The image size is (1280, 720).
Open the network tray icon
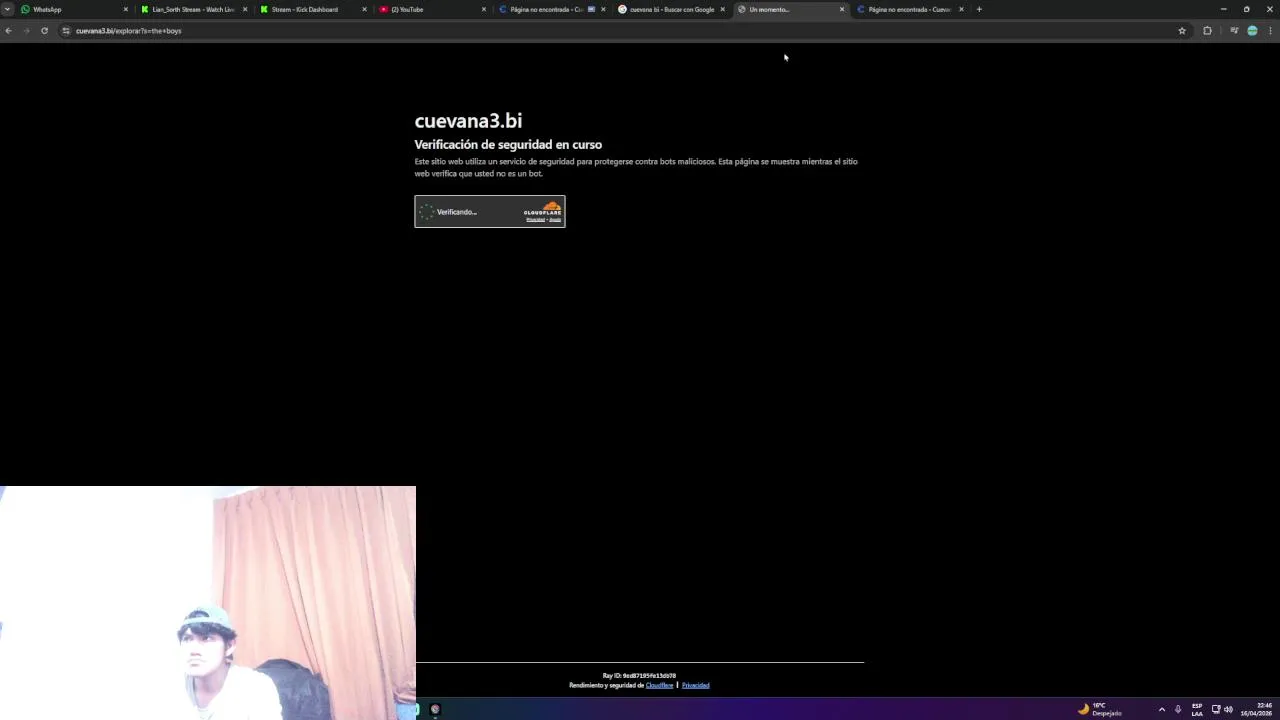(x=1216, y=709)
